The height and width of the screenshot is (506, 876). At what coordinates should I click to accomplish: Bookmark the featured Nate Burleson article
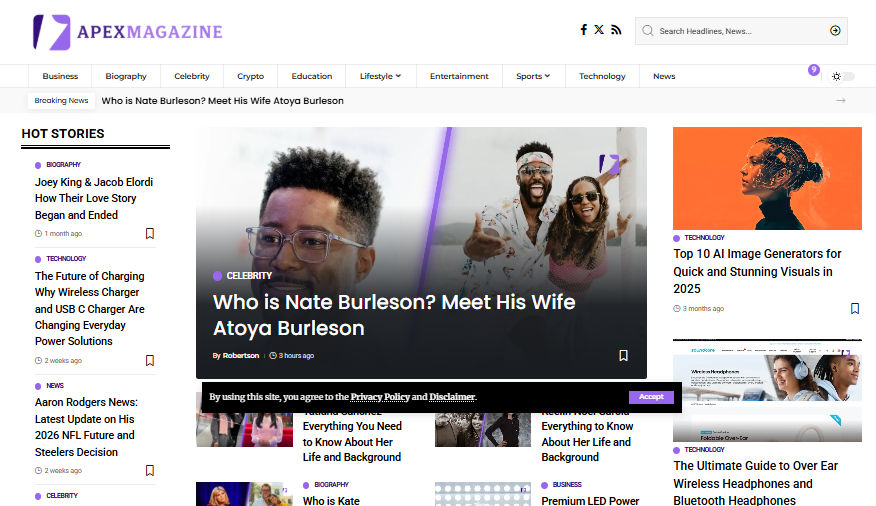pos(623,356)
